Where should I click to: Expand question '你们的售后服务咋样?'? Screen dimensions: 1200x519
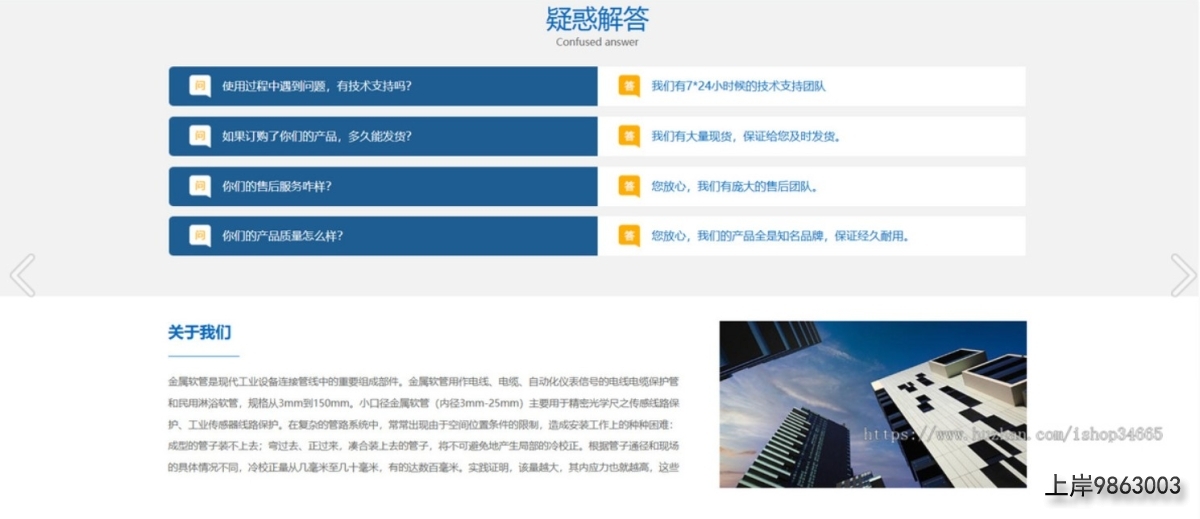pos(277,186)
